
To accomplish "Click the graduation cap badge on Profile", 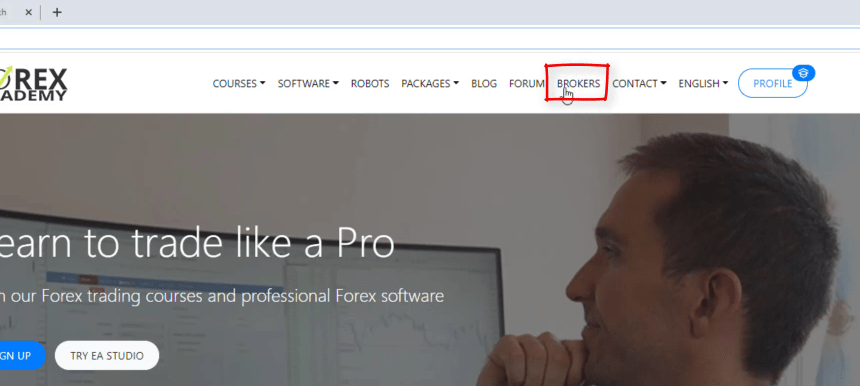I will coord(804,73).
